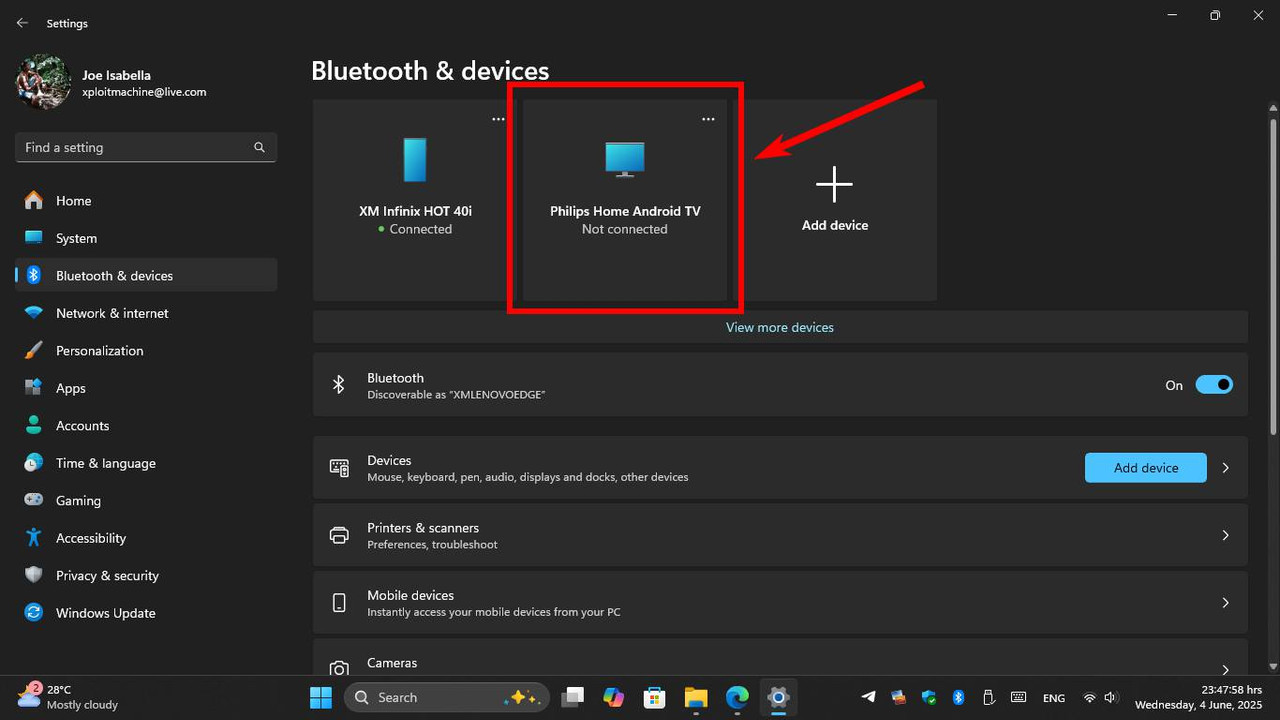Click the taskbar Search box
Viewport: 1280px width, 720px height.
coord(447,697)
